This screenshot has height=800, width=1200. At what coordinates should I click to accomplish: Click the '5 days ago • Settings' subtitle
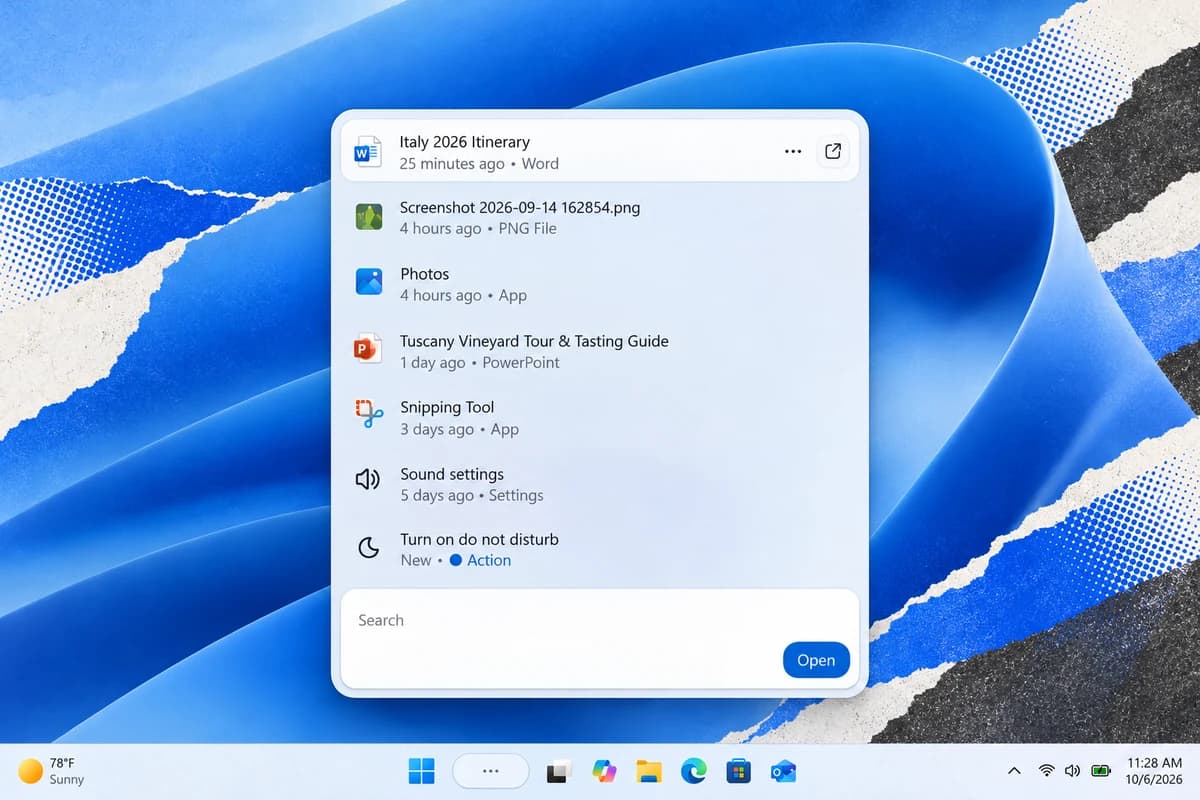click(472, 496)
